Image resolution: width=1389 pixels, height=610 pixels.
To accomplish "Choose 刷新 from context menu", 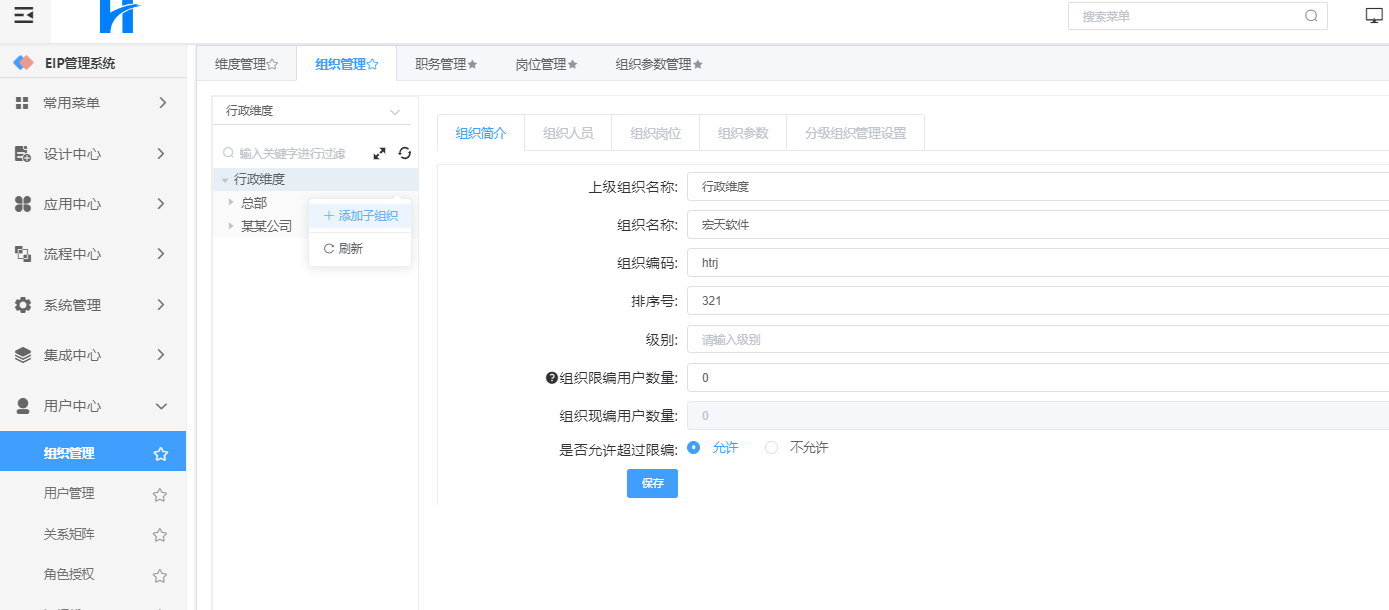I will pos(360,248).
